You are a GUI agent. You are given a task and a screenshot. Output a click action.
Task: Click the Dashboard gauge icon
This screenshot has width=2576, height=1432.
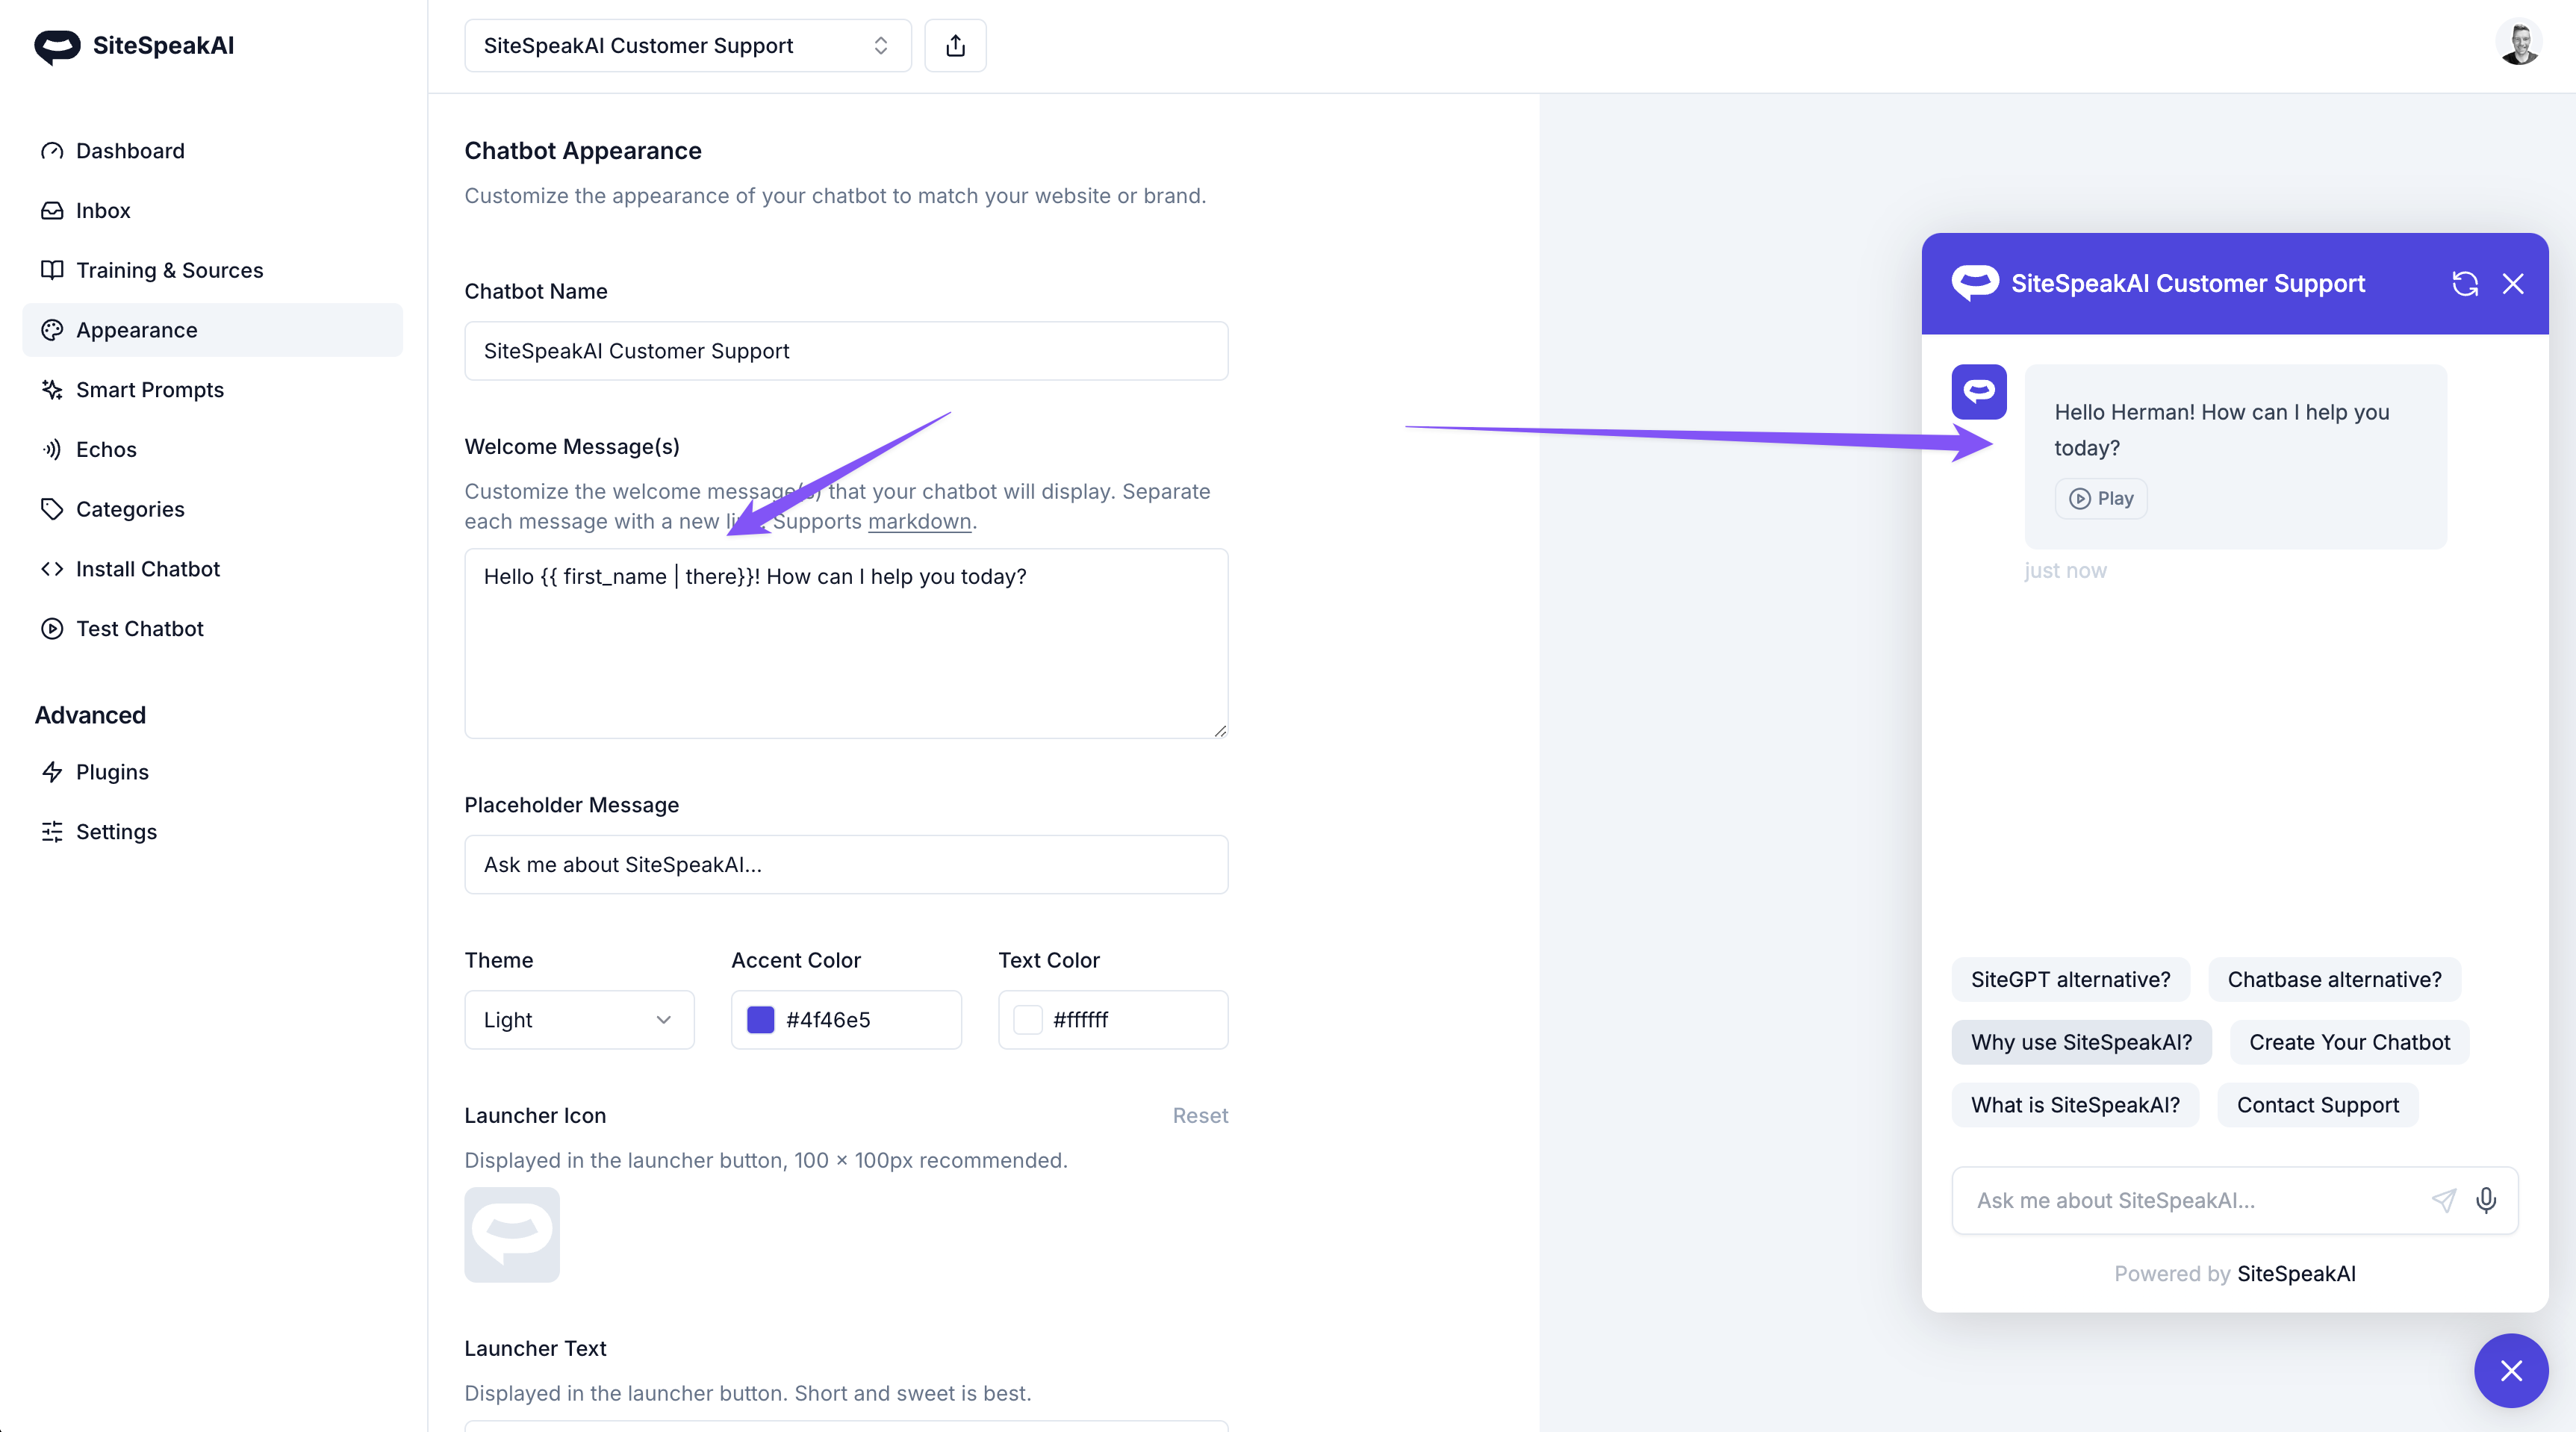(x=52, y=150)
